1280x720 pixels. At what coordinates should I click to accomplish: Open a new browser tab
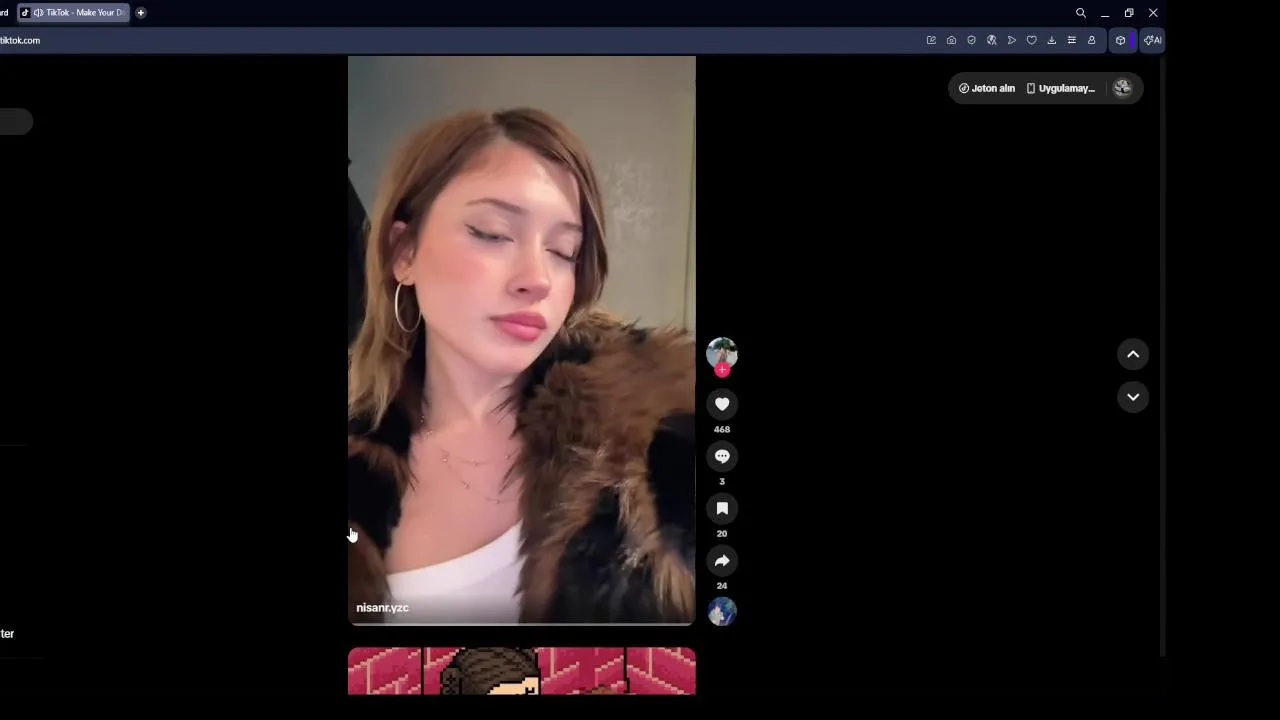pos(141,13)
